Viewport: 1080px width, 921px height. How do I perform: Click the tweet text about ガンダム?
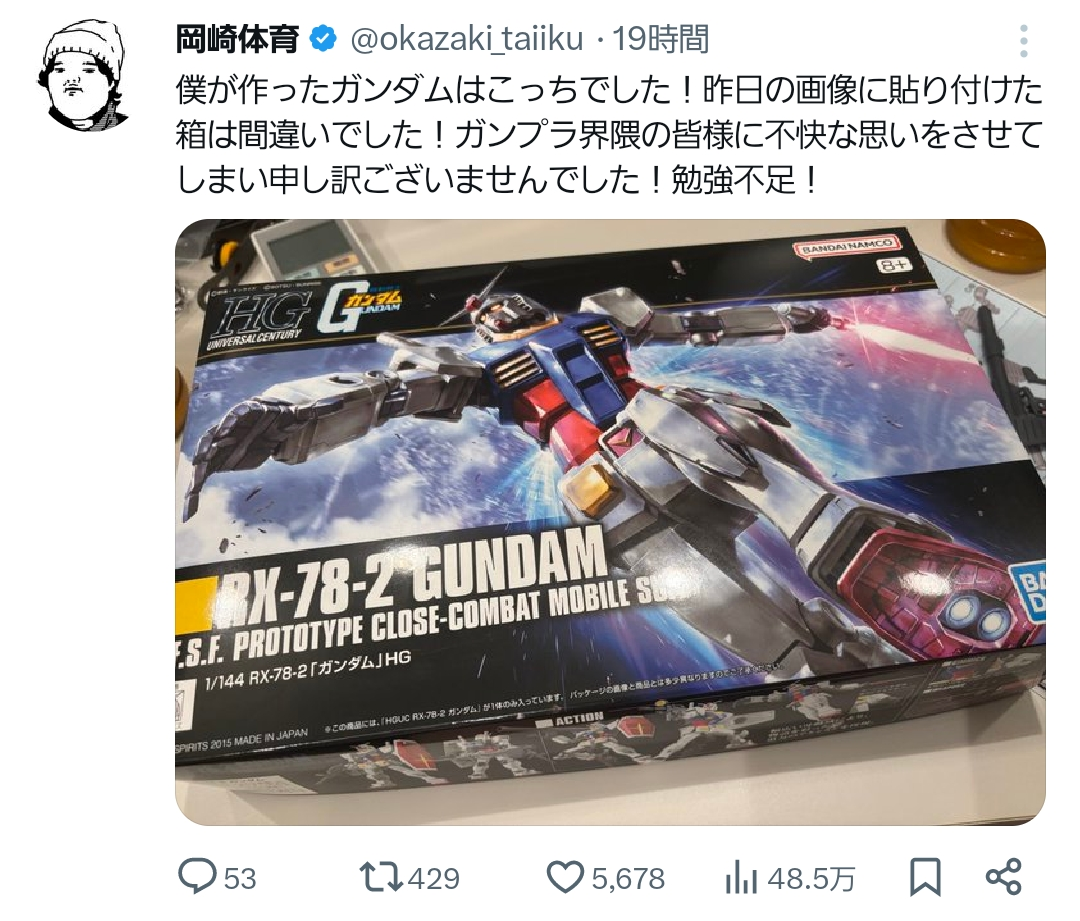610,136
